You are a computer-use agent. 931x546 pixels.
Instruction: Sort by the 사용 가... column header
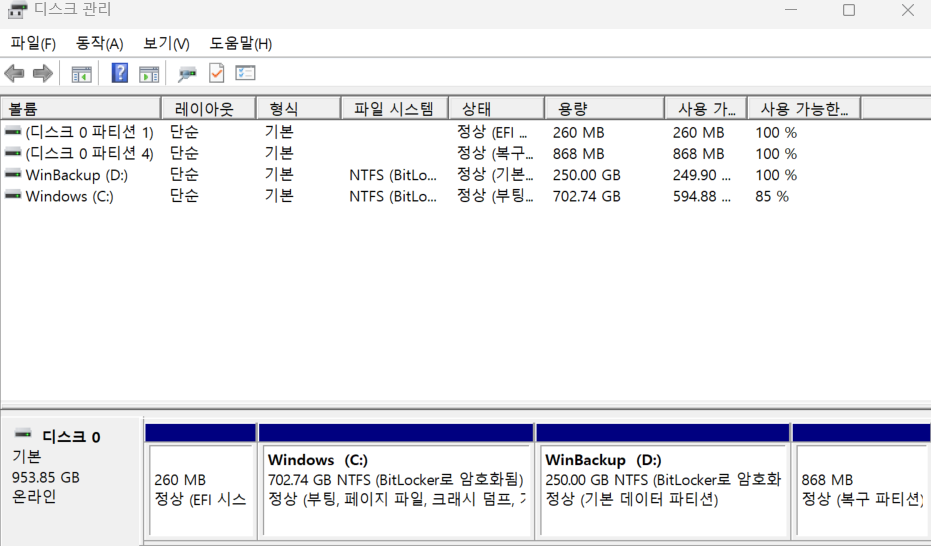(706, 109)
